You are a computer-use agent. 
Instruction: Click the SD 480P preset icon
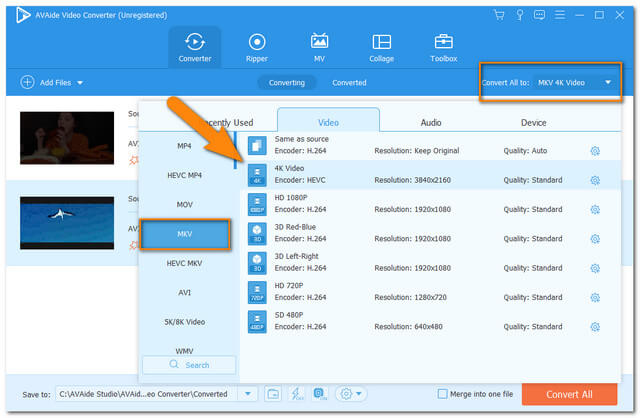point(257,322)
